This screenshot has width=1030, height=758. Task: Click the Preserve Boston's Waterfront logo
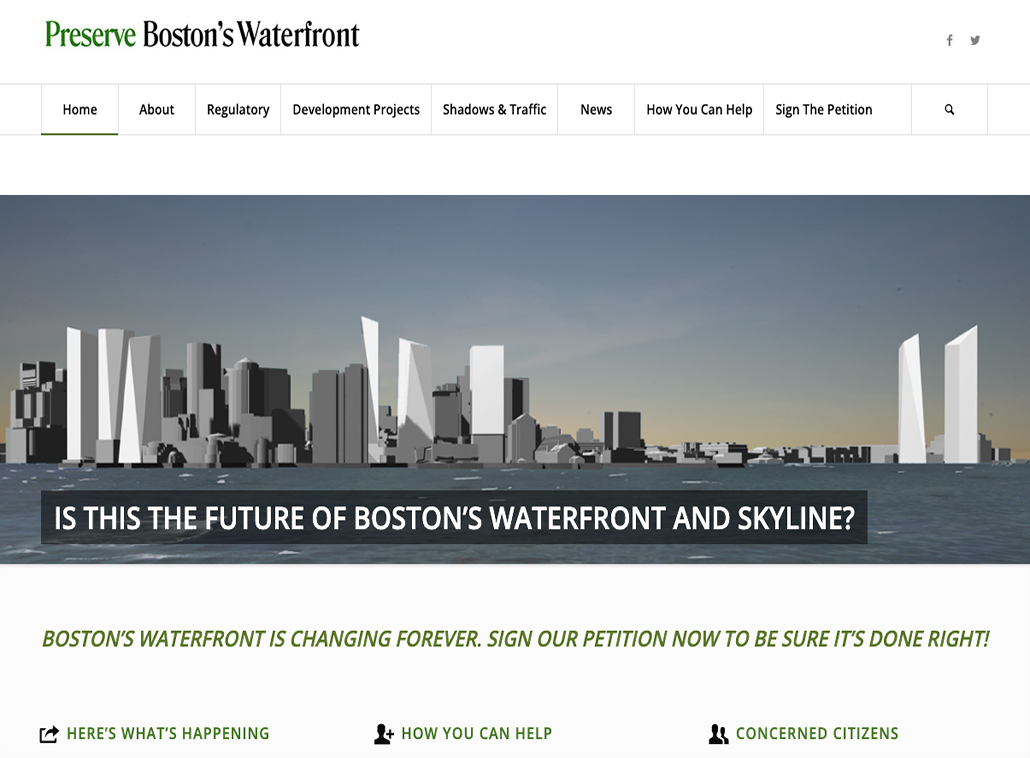pos(202,35)
